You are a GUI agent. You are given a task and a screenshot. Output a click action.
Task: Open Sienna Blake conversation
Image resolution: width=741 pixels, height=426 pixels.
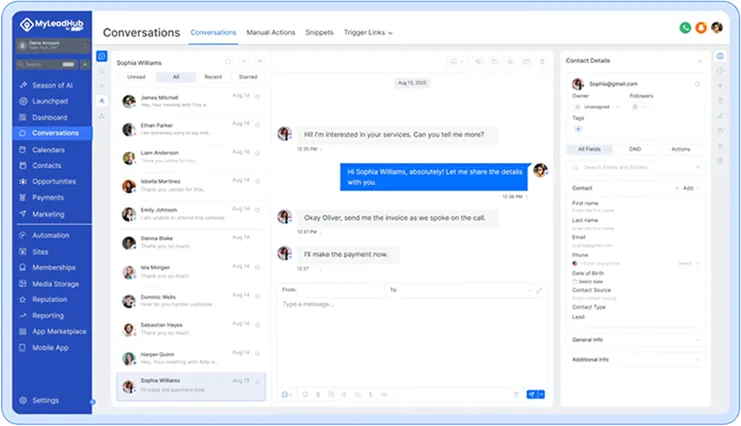[x=191, y=243]
